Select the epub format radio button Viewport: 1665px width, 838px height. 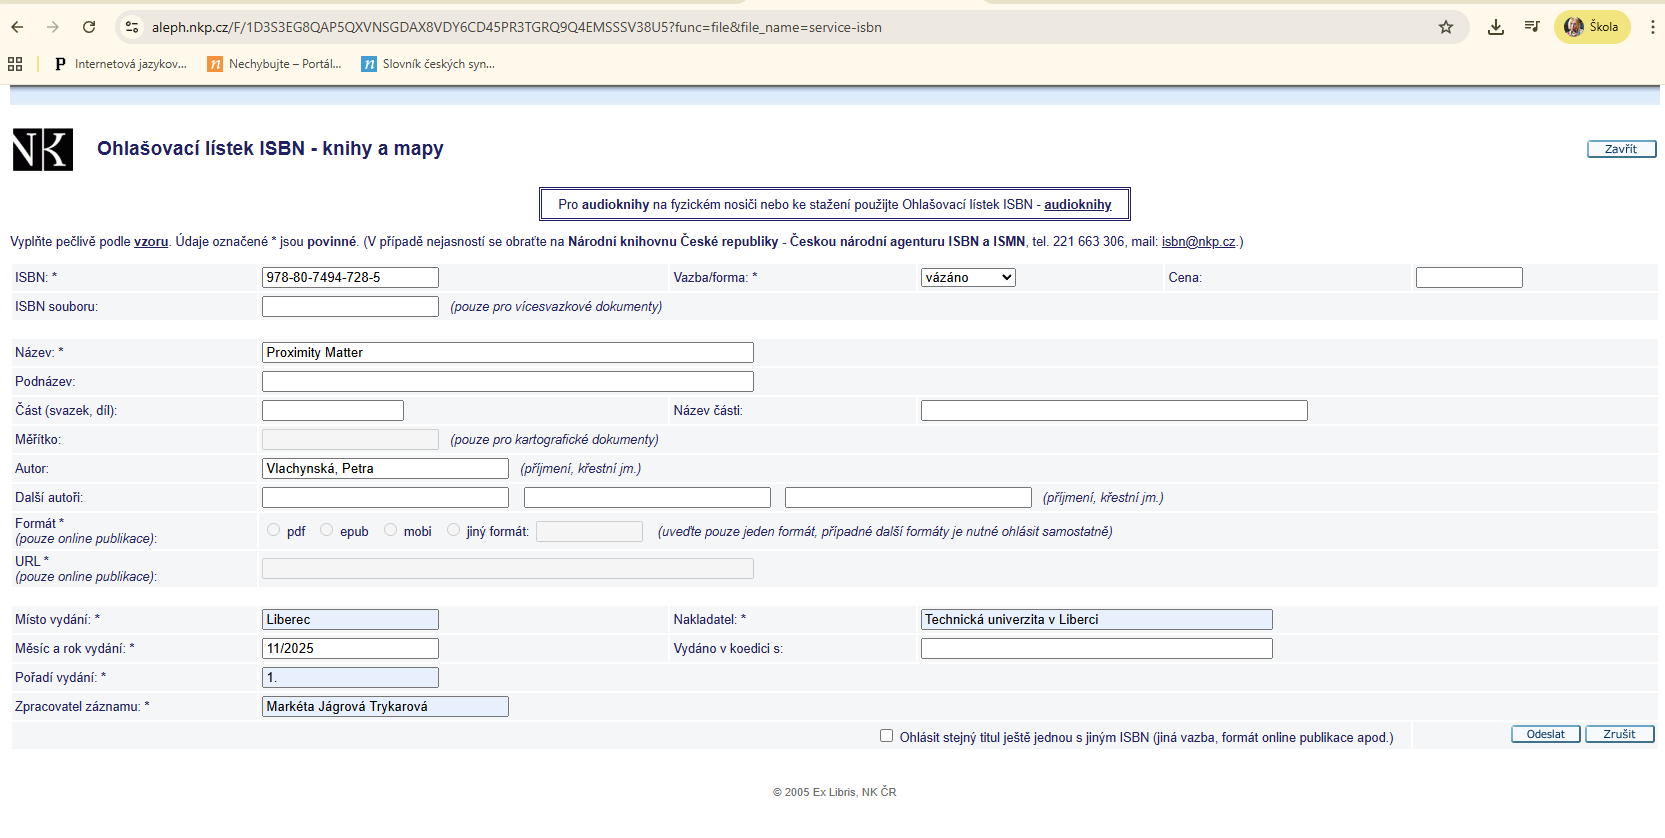click(327, 530)
